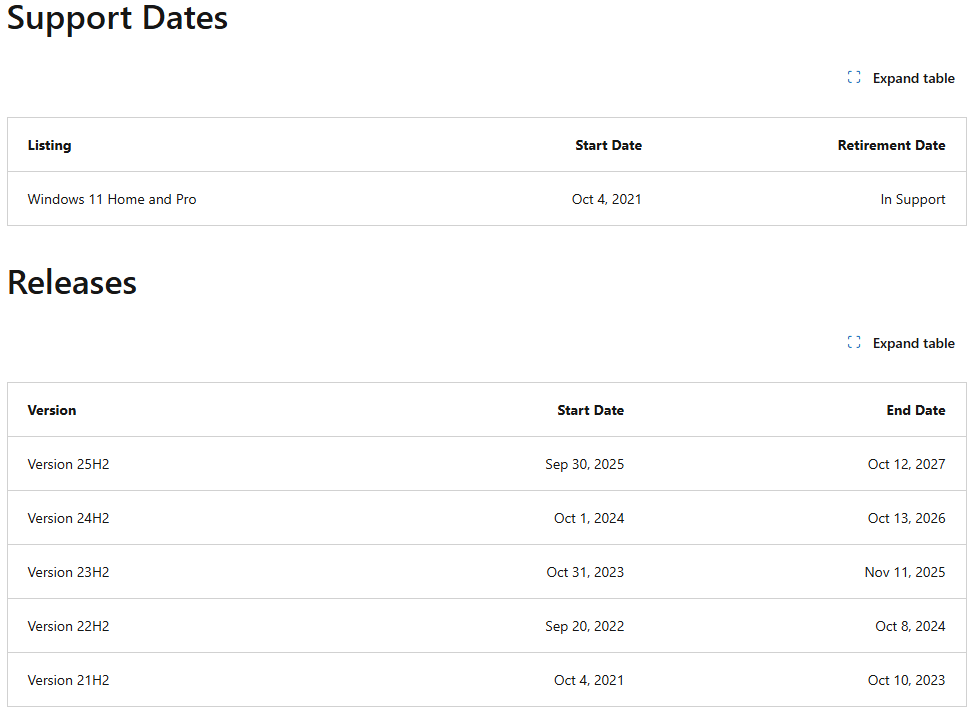Select the Windows 11 Home and Pro listing
Screen dimensions: 974x714
(112, 199)
